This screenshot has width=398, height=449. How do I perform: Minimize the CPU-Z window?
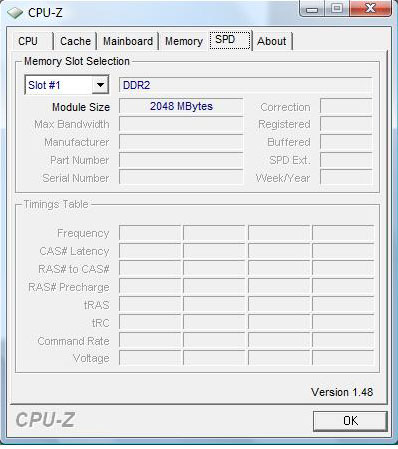click(x=312, y=9)
